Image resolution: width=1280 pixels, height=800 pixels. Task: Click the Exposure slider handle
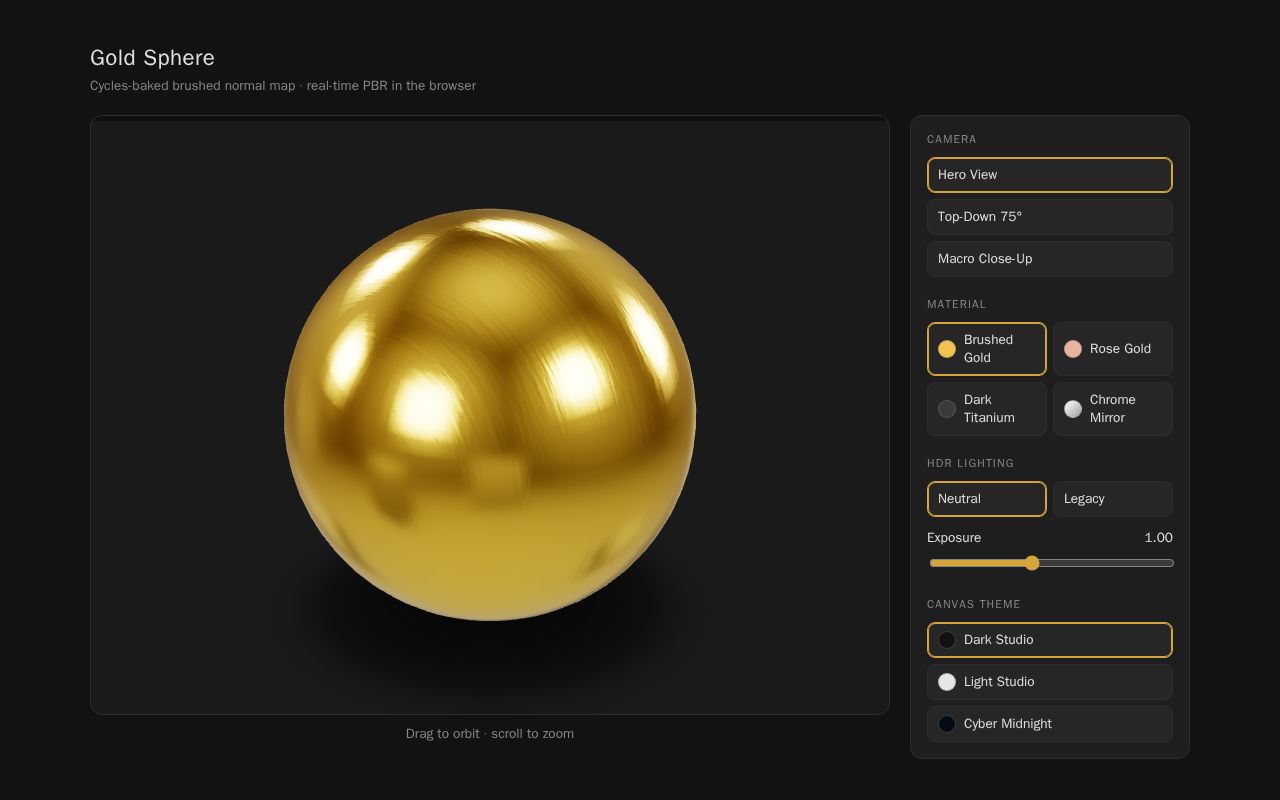tap(1032, 563)
